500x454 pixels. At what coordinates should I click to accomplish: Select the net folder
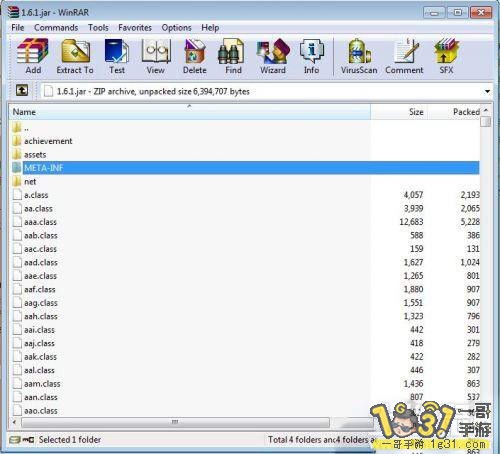click(24, 181)
